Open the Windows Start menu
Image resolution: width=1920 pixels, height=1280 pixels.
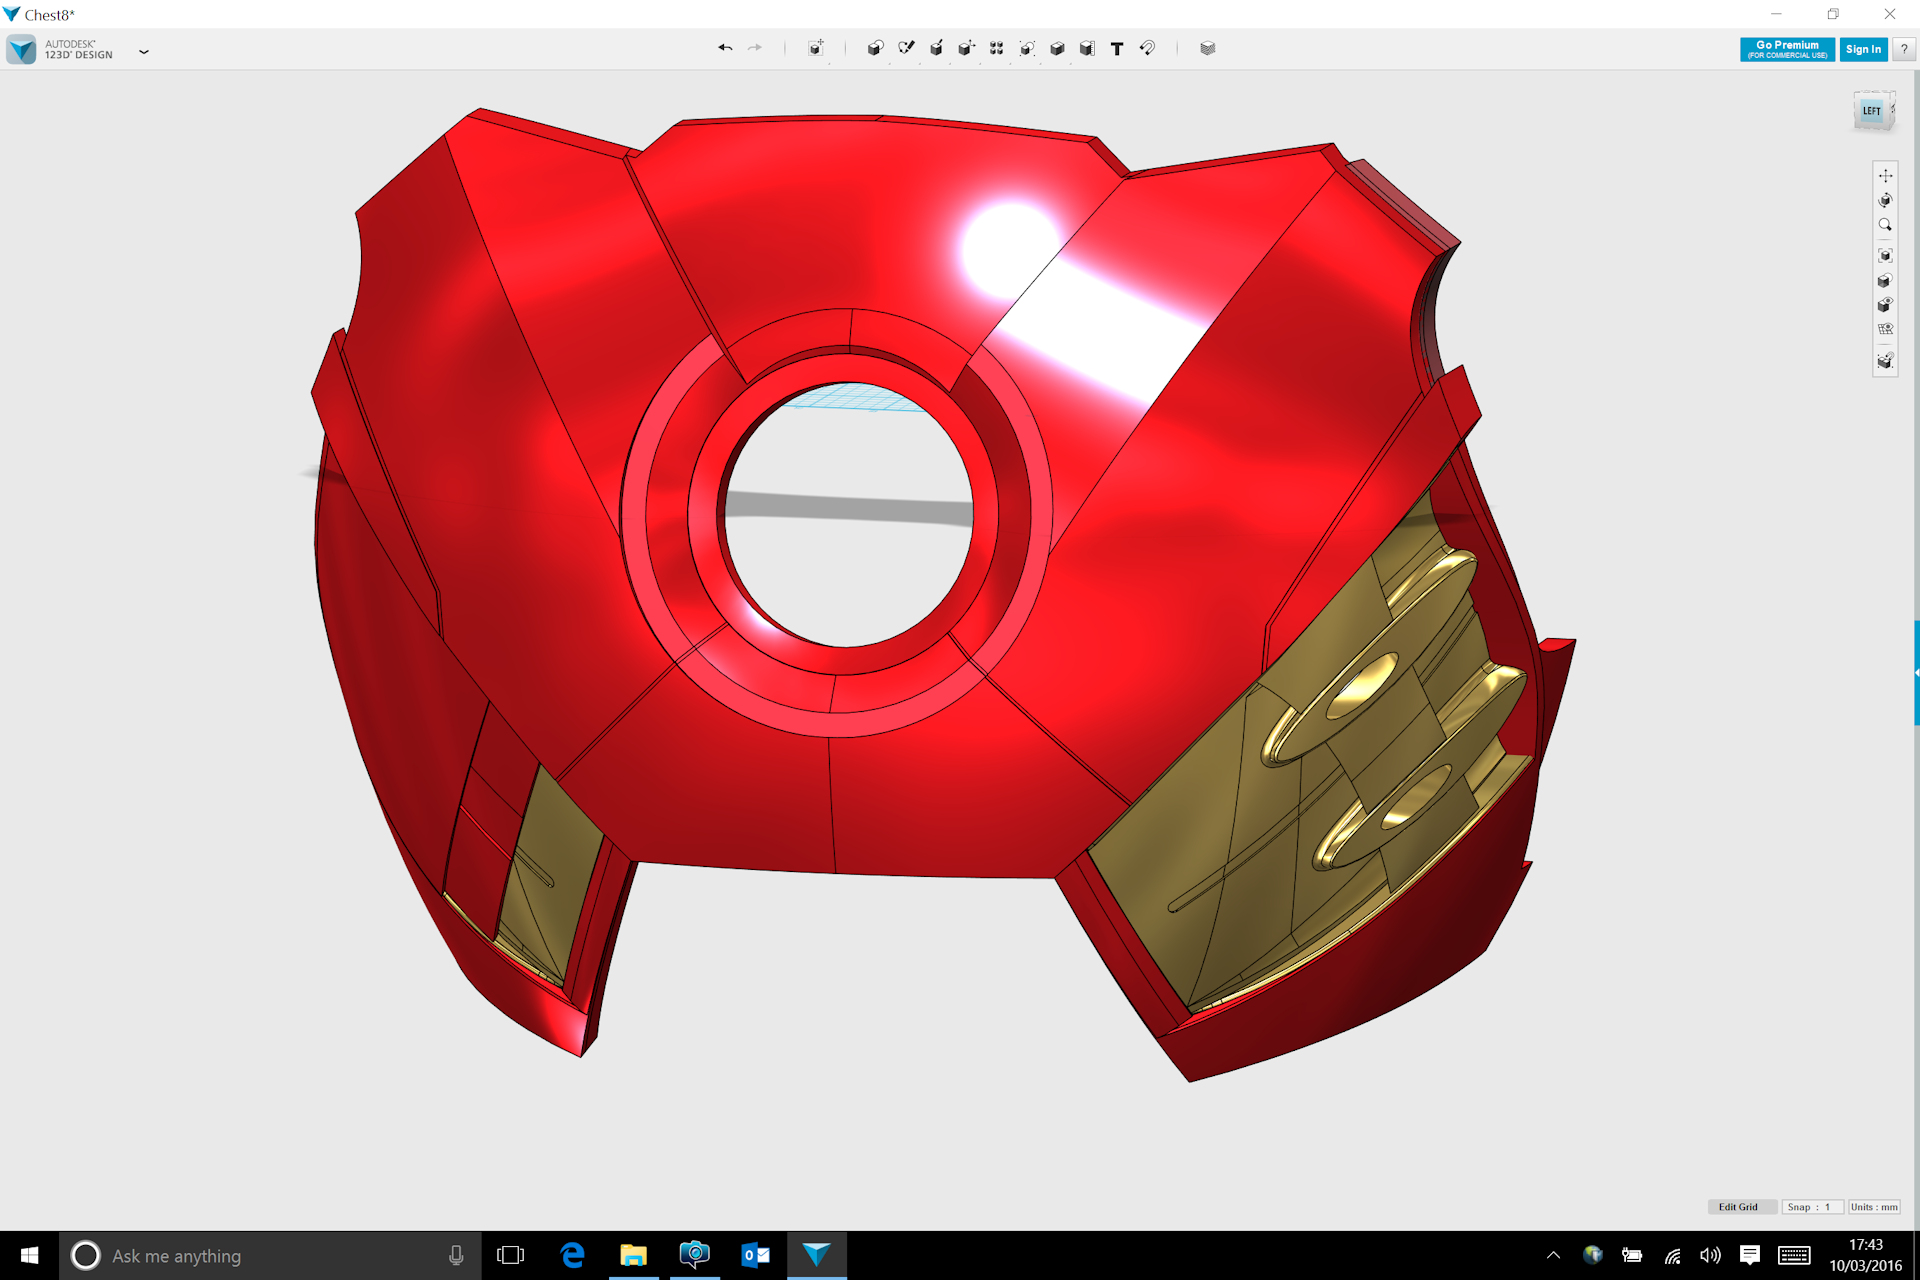(x=29, y=1255)
